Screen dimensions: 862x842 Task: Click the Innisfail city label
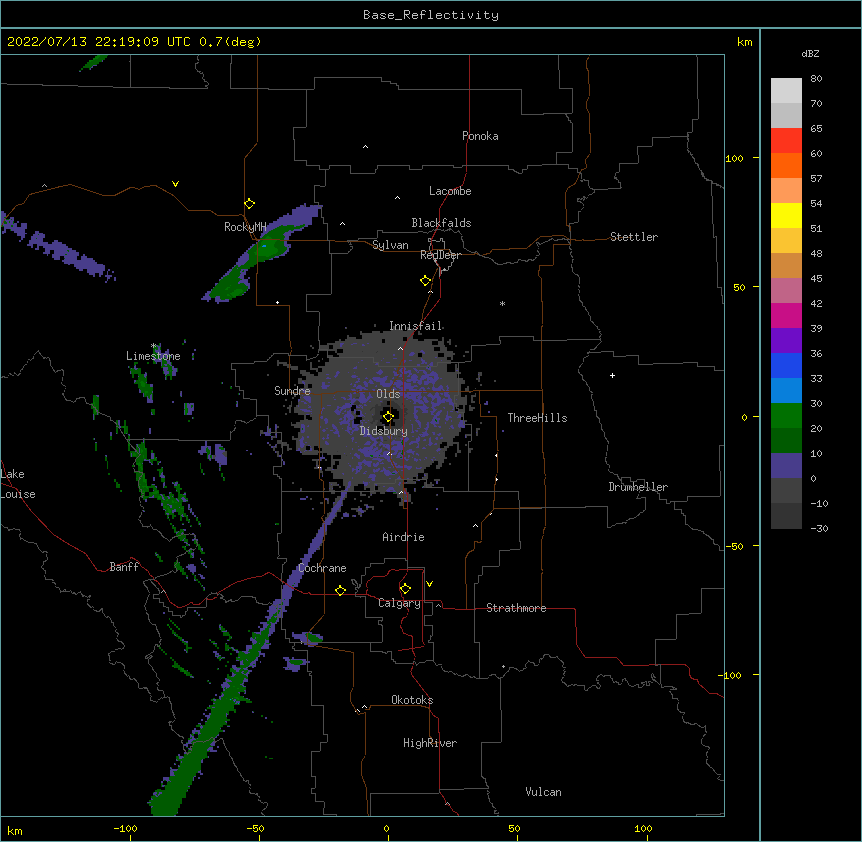[415, 326]
